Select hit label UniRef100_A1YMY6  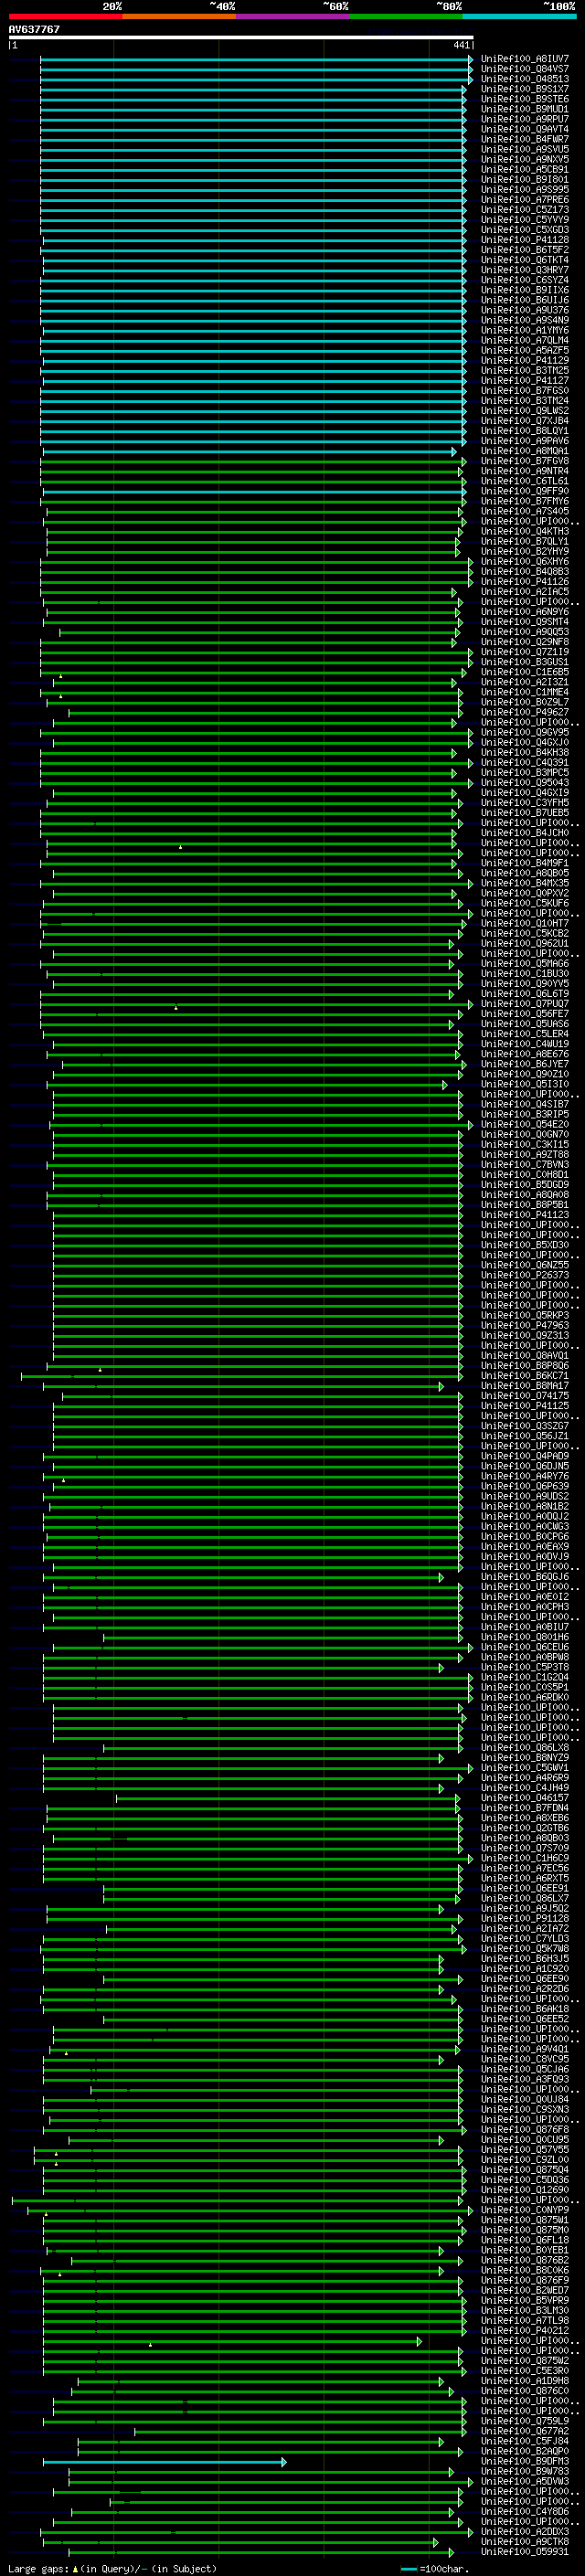[x=525, y=330]
